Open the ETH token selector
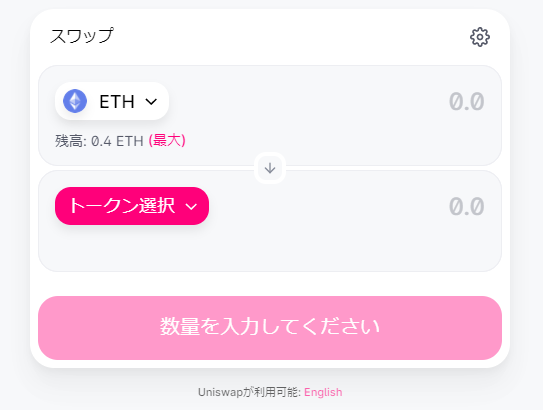The width and height of the screenshot is (543, 410). [112, 101]
